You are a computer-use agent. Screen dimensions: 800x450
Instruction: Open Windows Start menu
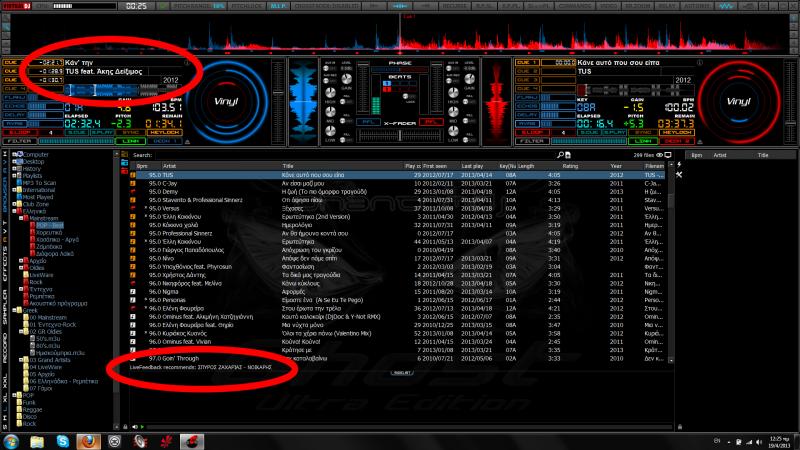click(x=11, y=441)
